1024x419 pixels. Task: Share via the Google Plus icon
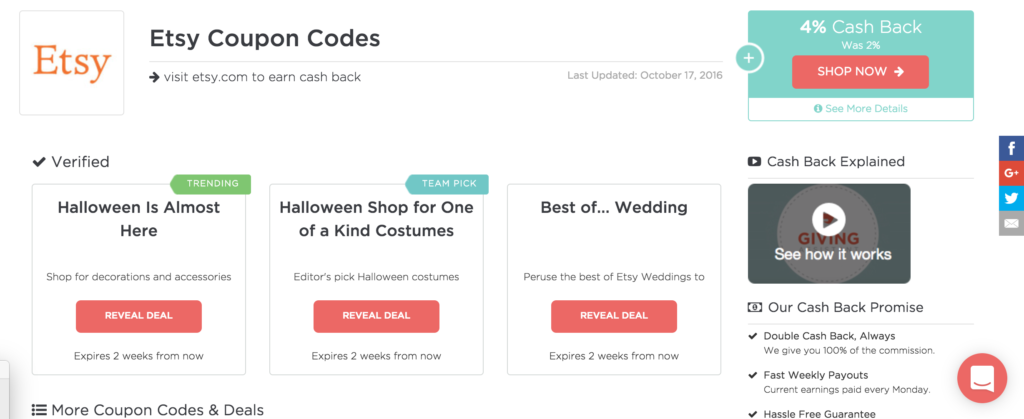1012,173
